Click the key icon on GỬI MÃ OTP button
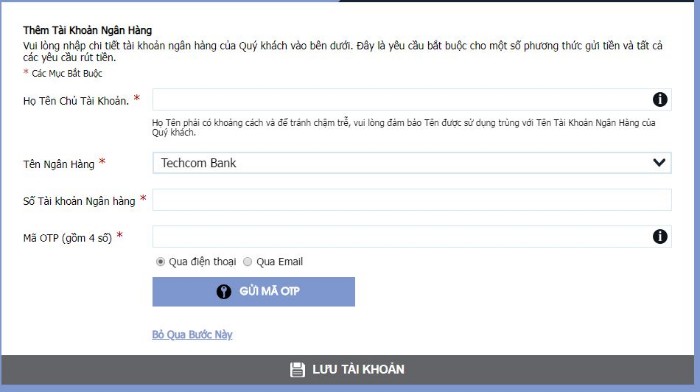Image resolution: width=700 pixels, height=392 pixels. pos(224,292)
